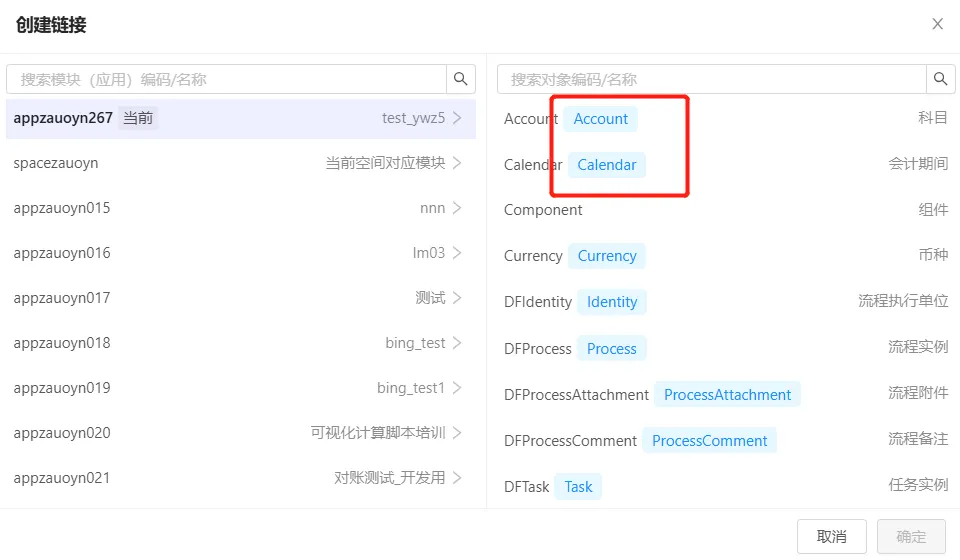The height and width of the screenshot is (560, 960).
Task: Choose the appzauoyn021 对账测试 module
Action: (238, 478)
